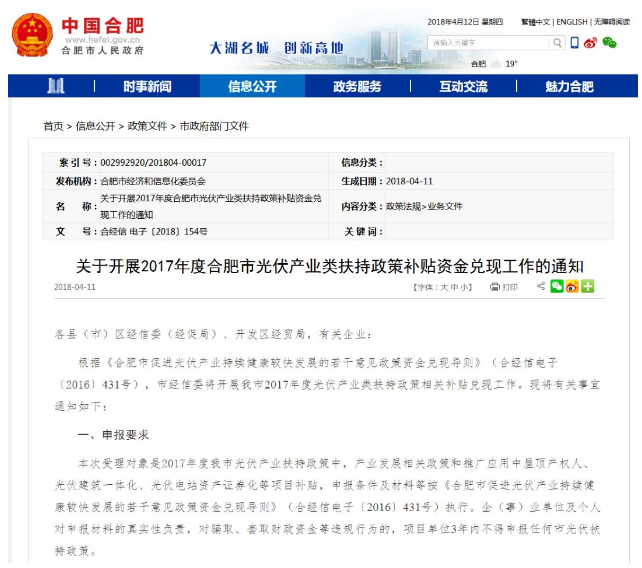Screen dimensions: 642x568
Task: Click the printer icon to print
Action: [x=494, y=287]
